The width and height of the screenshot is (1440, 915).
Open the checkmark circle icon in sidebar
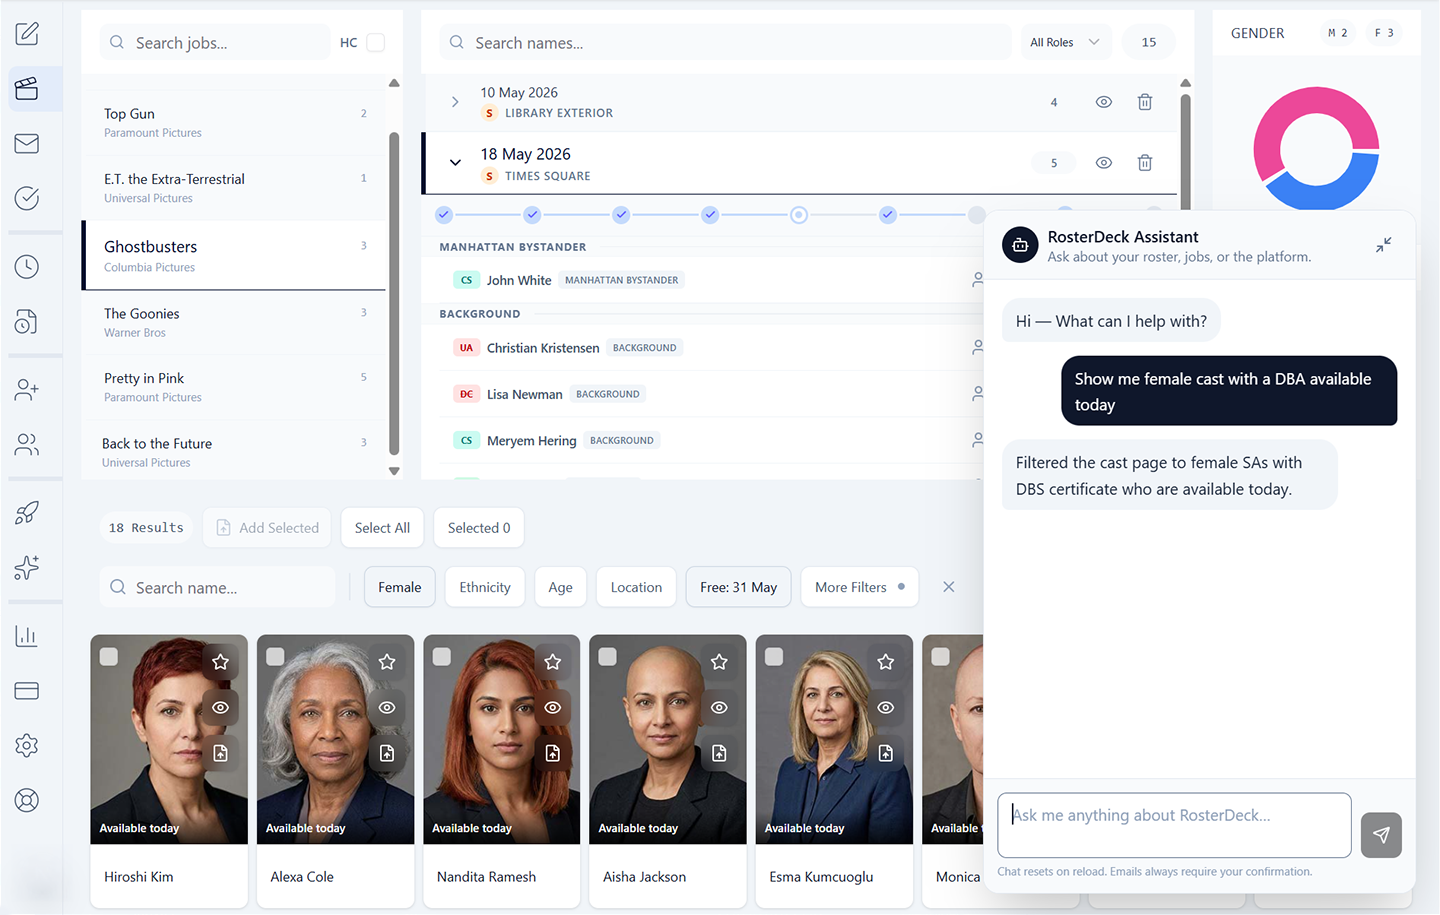27,198
